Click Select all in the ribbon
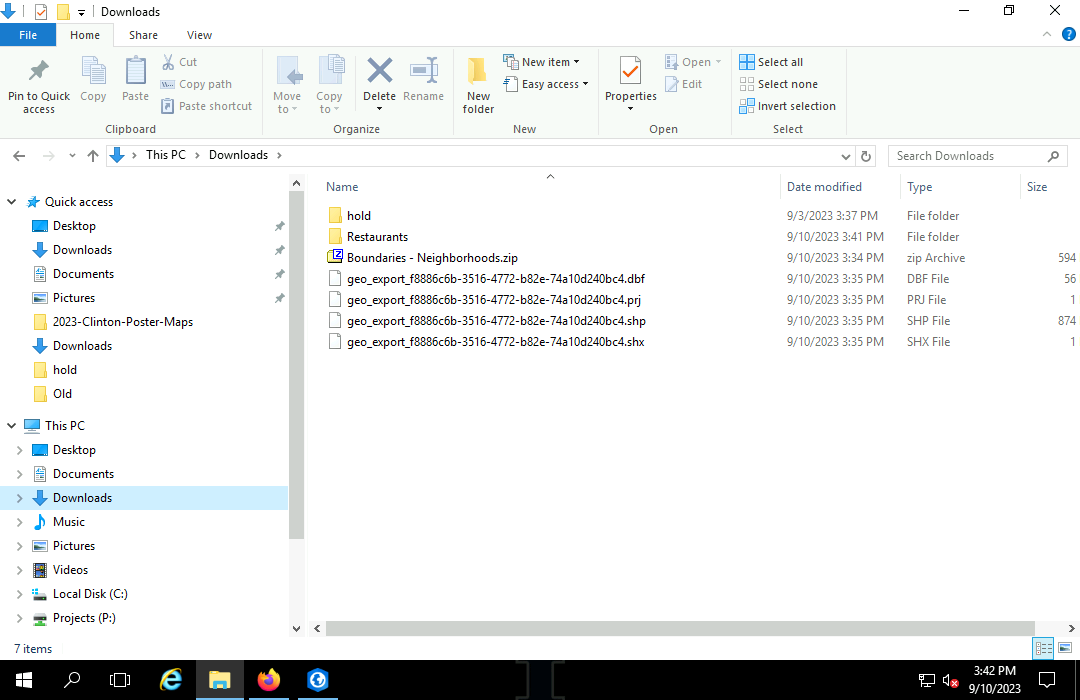 pos(771,62)
